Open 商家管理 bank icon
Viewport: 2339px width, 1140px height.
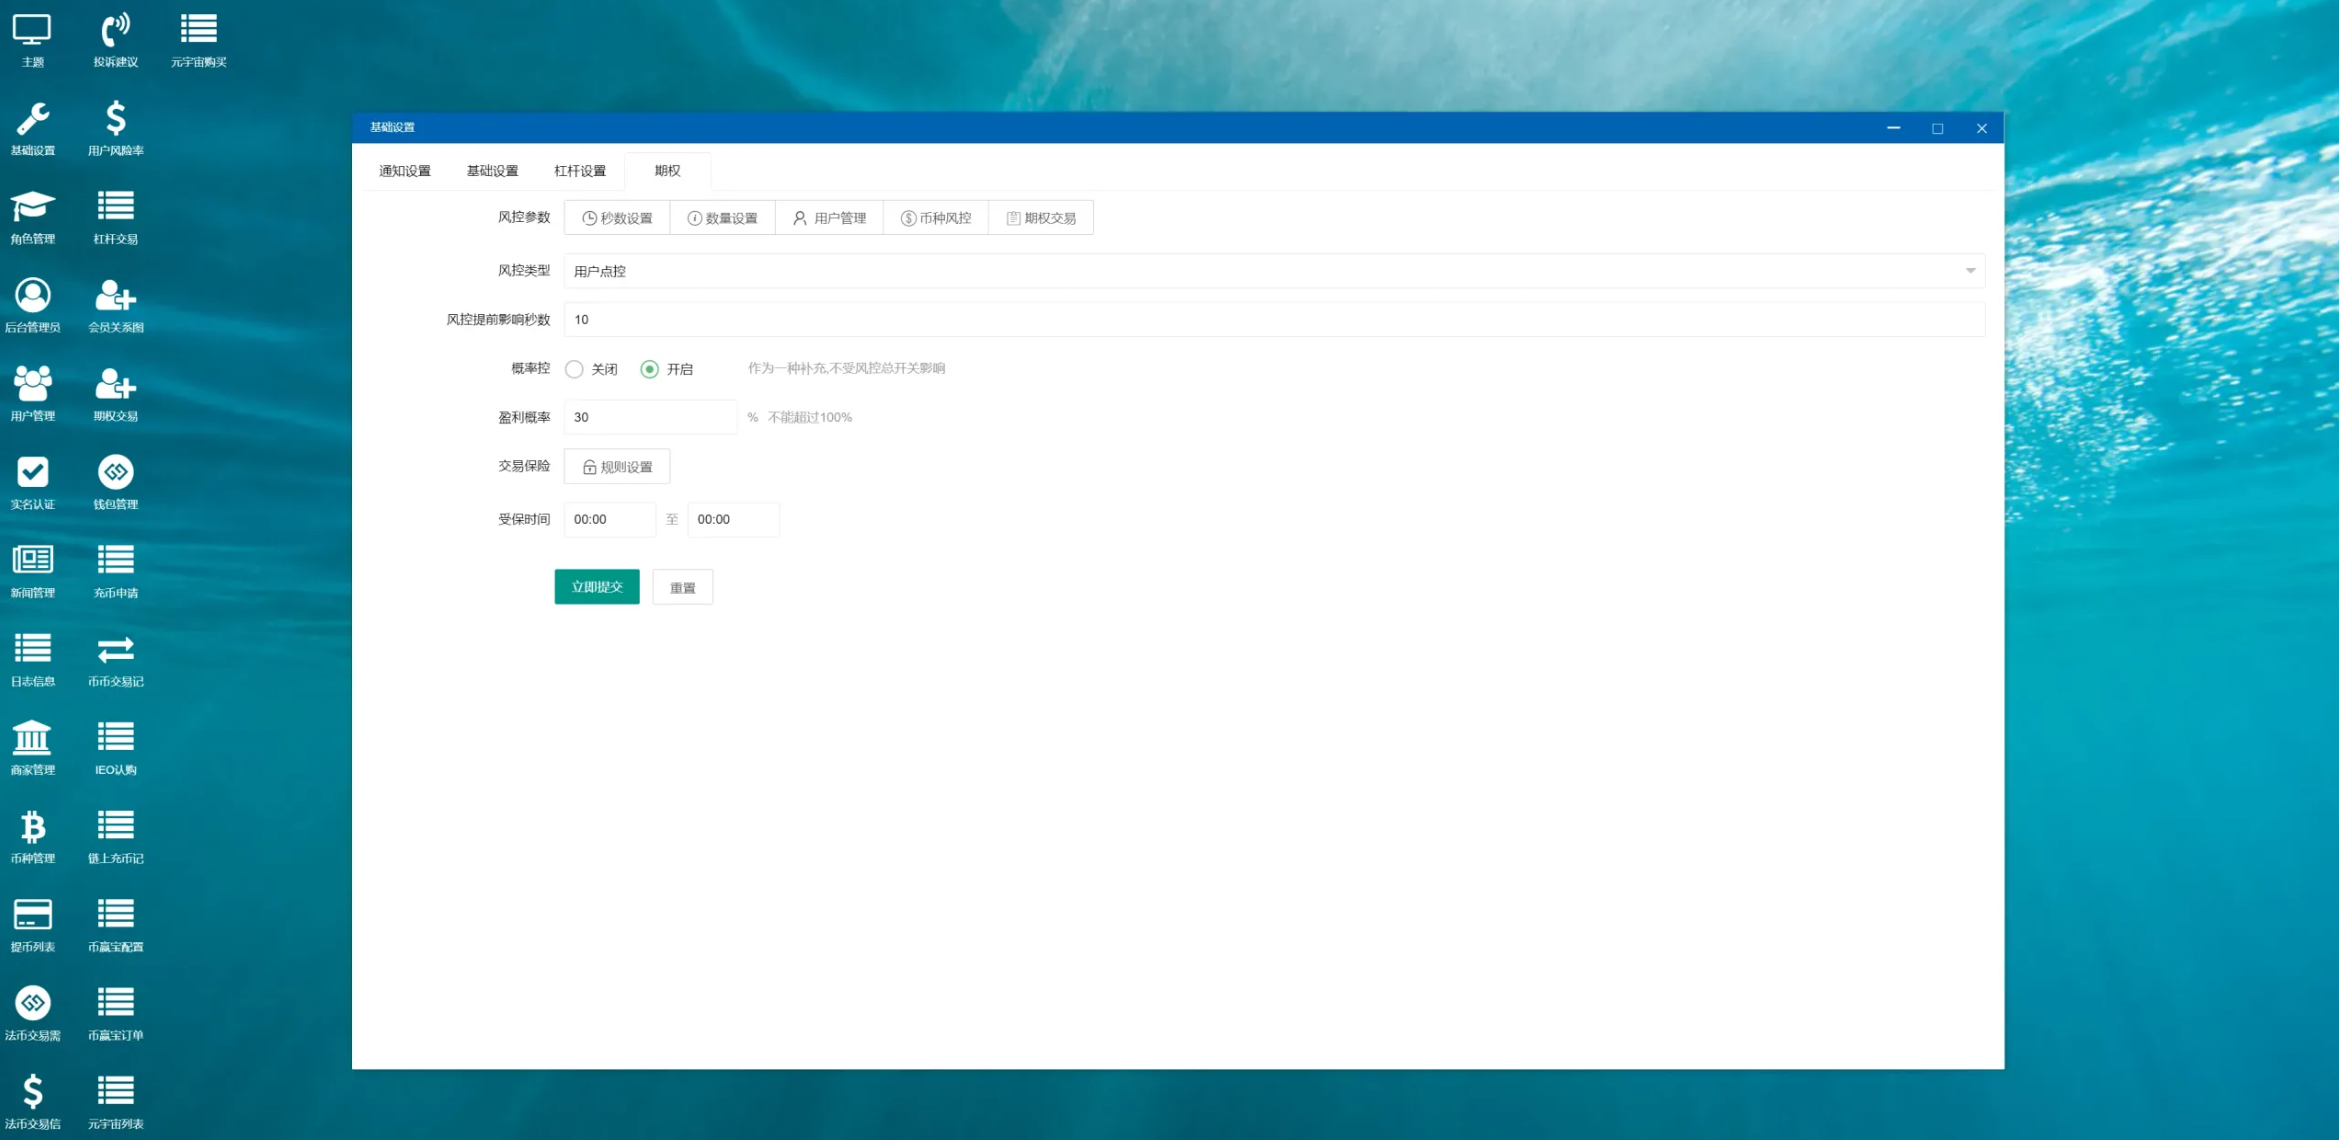[32, 747]
